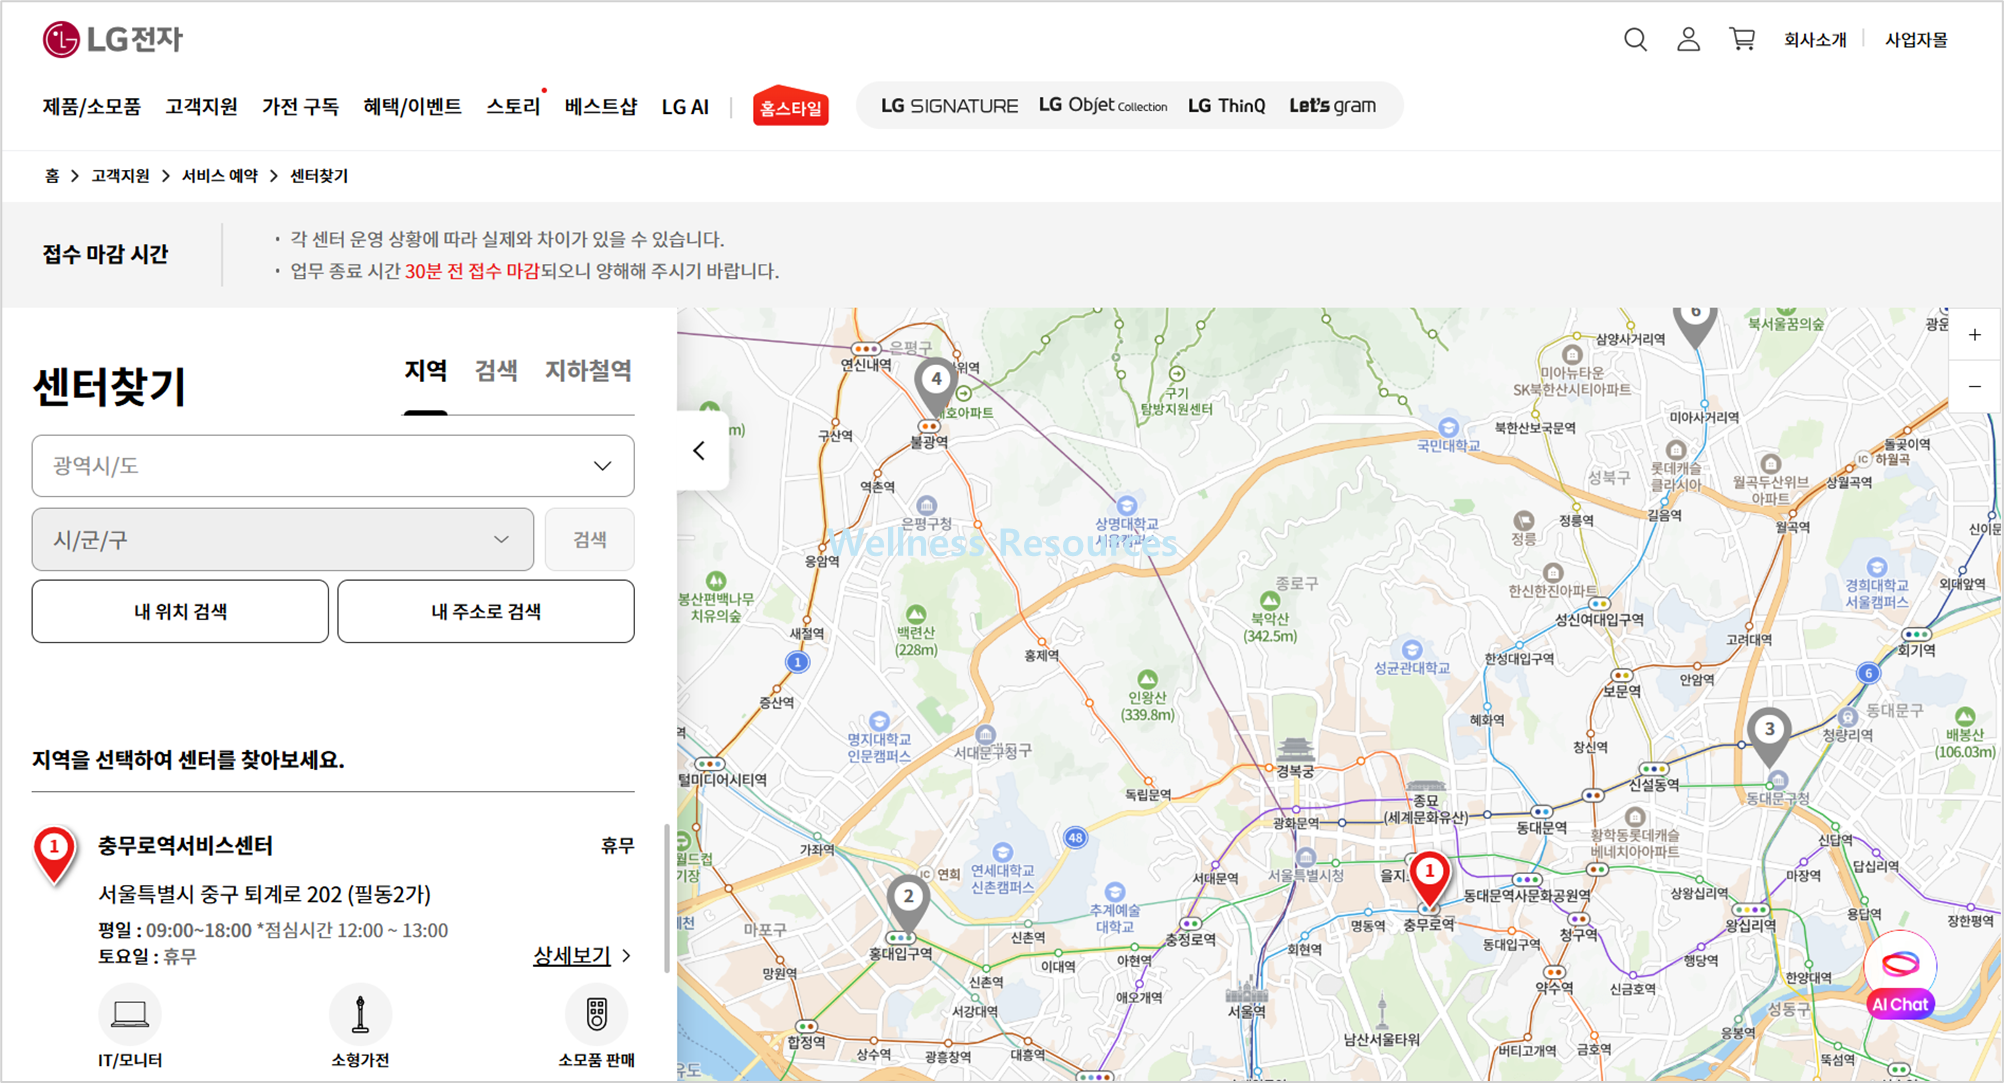Click 북악산 mountain marker on map
Image resolution: width=2004 pixels, height=1083 pixels.
pyautogui.click(x=1270, y=601)
